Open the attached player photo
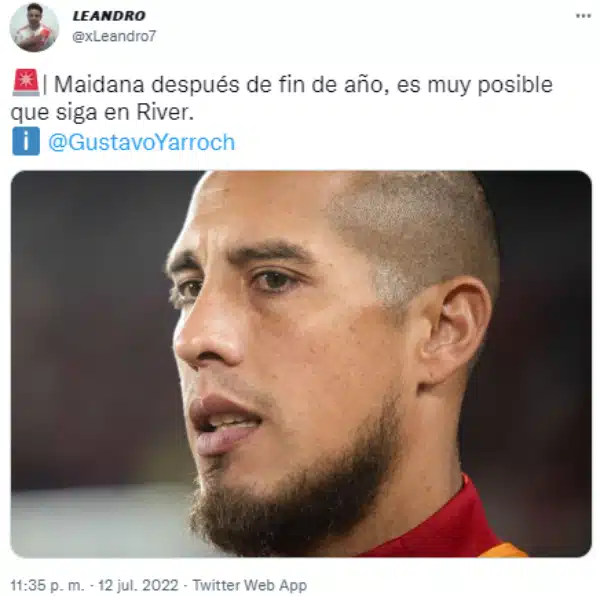 (301, 363)
